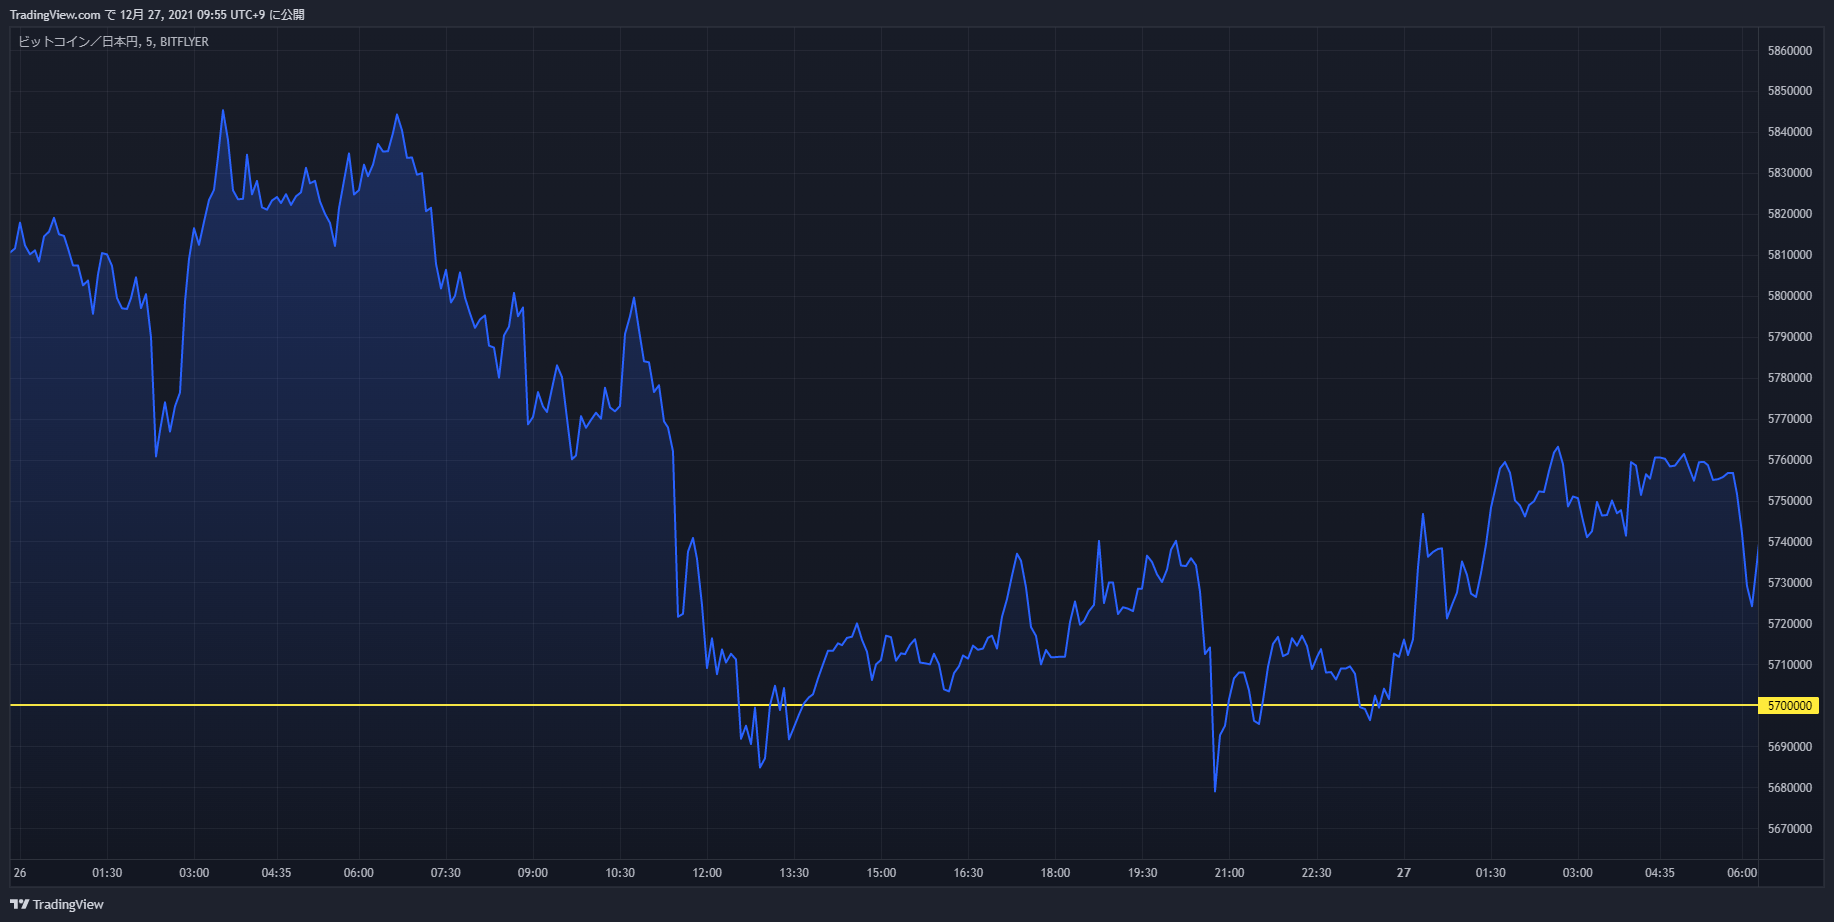Screen dimensions: 1834x922
Task: Click the 5690000 price axis label
Action: tap(1789, 747)
